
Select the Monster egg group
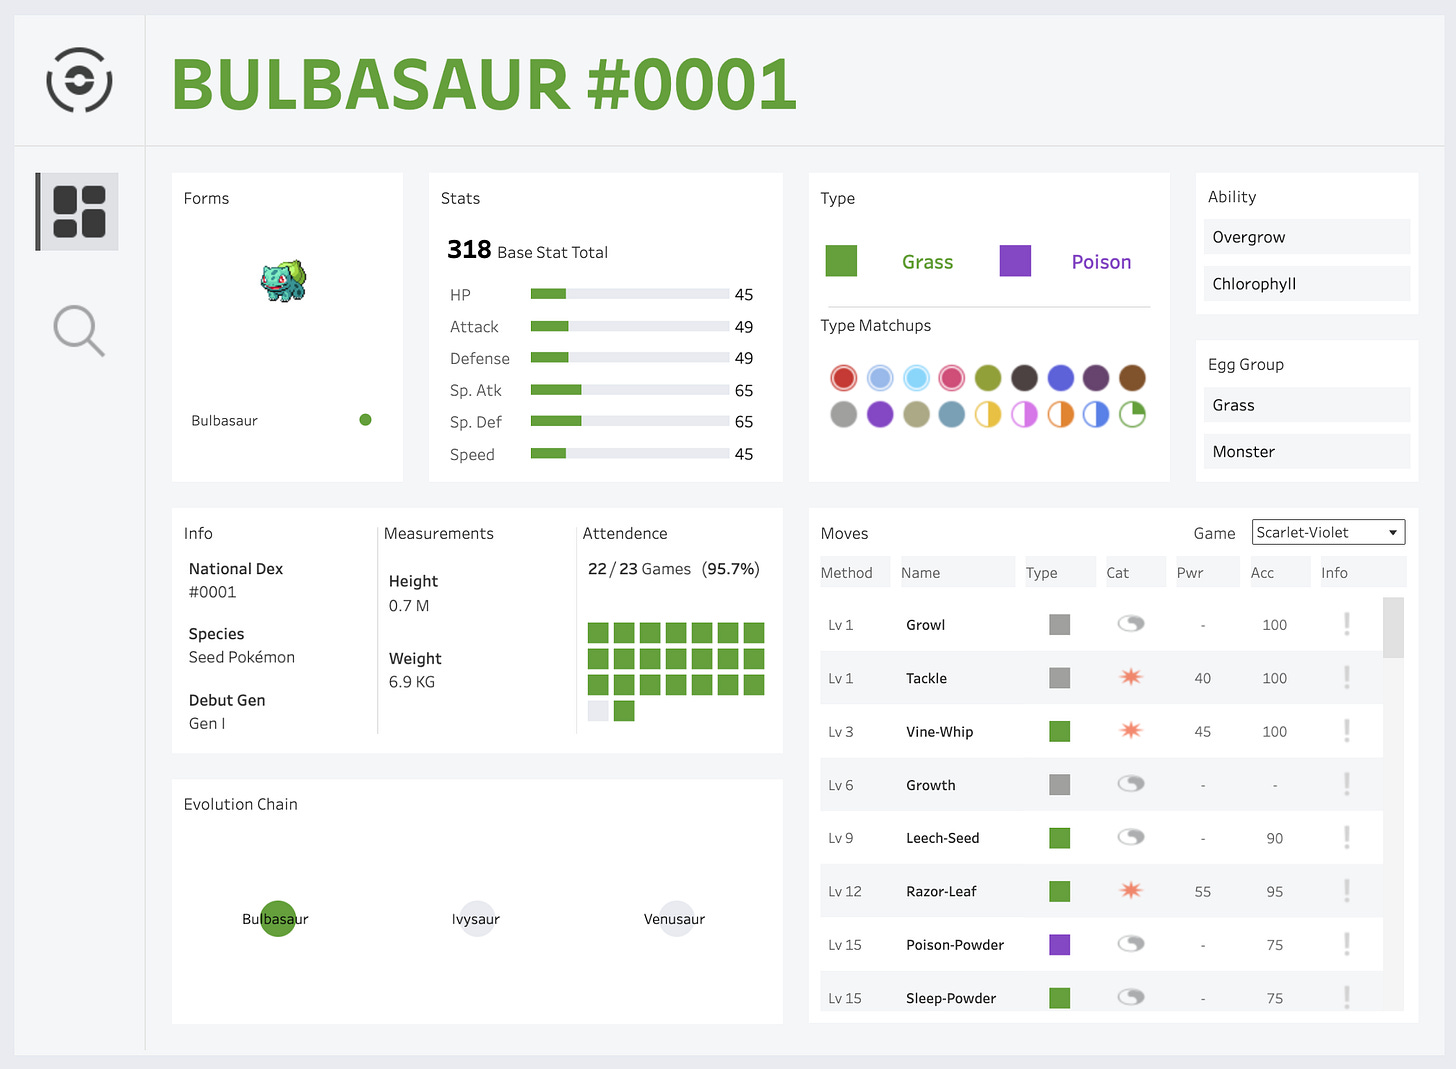pos(1307,452)
